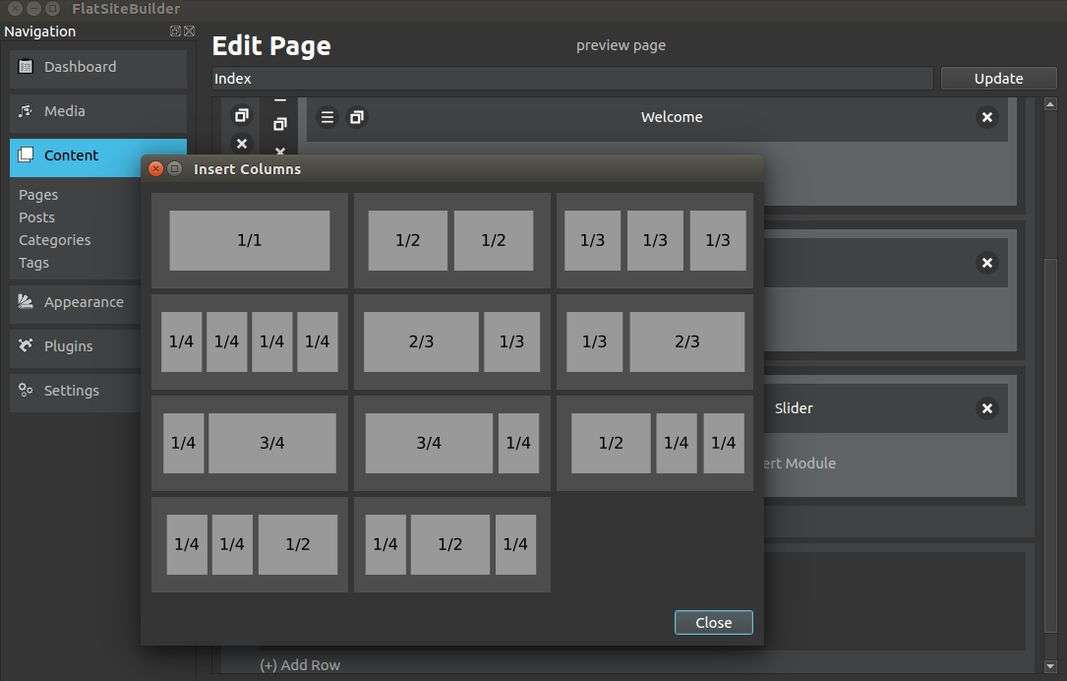Image resolution: width=1067 pixels, height=681 pixels.
Task: Remove the Welcome module with X icon
Action: (x=987, y=118)
